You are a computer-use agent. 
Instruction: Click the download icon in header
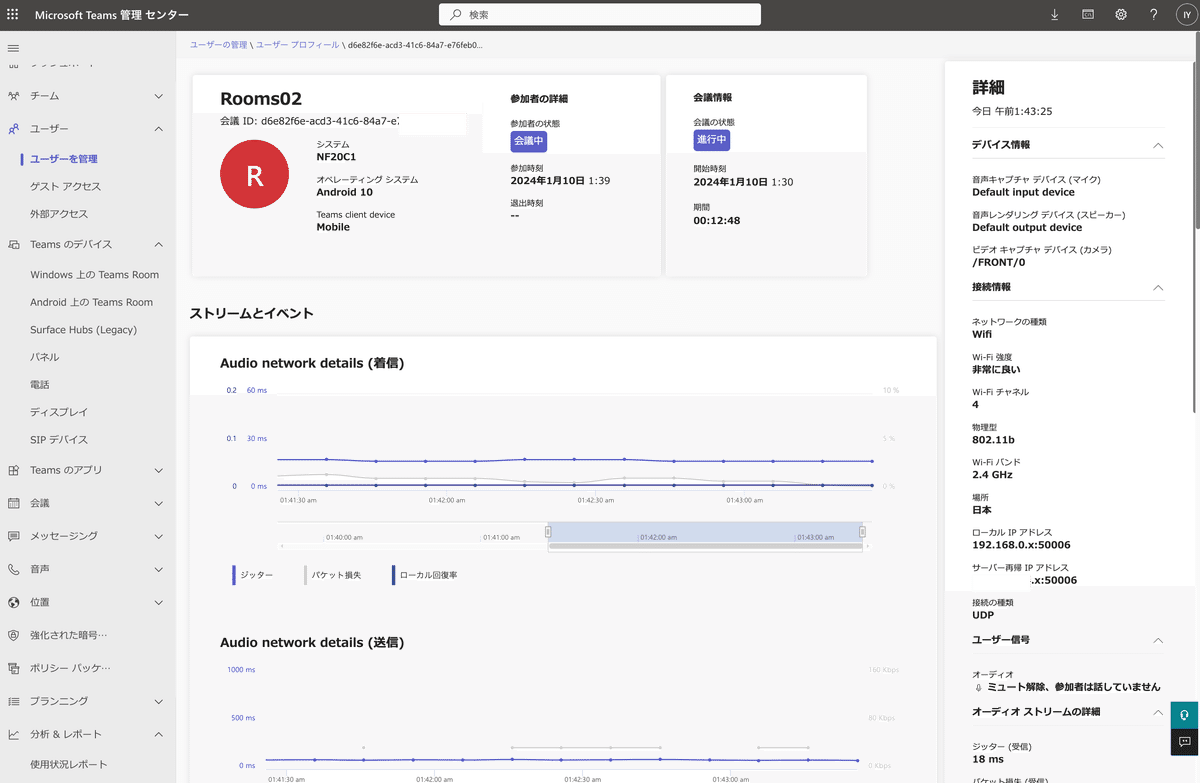(x=1054, y=15)
